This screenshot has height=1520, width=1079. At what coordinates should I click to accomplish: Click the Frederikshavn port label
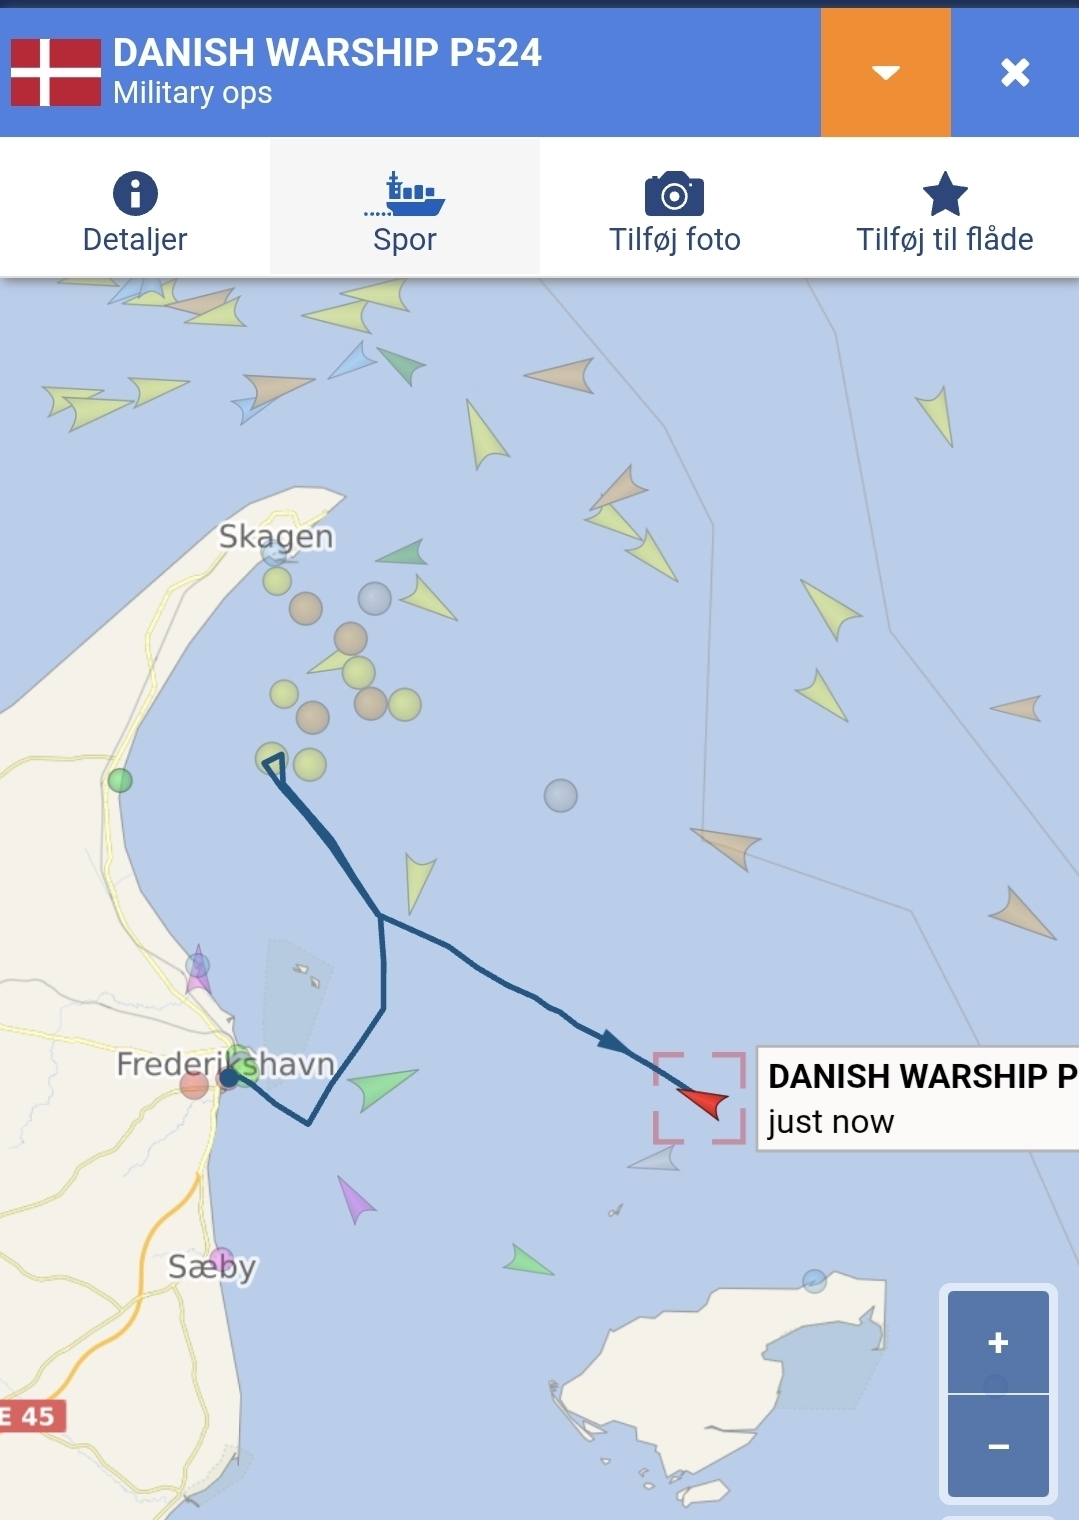[x=226, y=1063]
